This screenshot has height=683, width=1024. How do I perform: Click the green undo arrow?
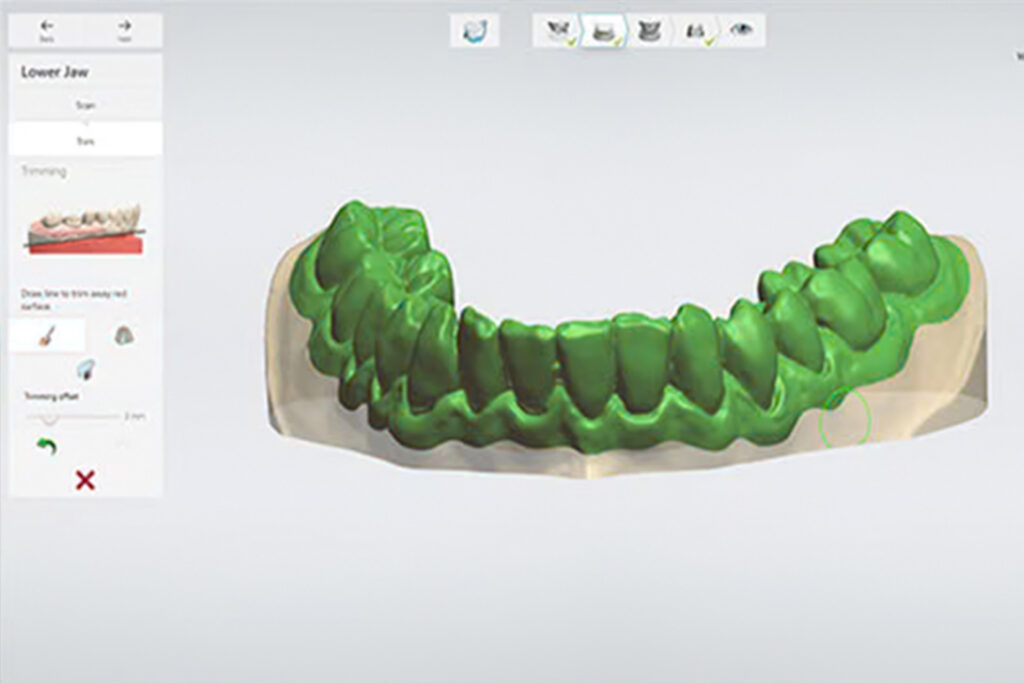[46, 446]
